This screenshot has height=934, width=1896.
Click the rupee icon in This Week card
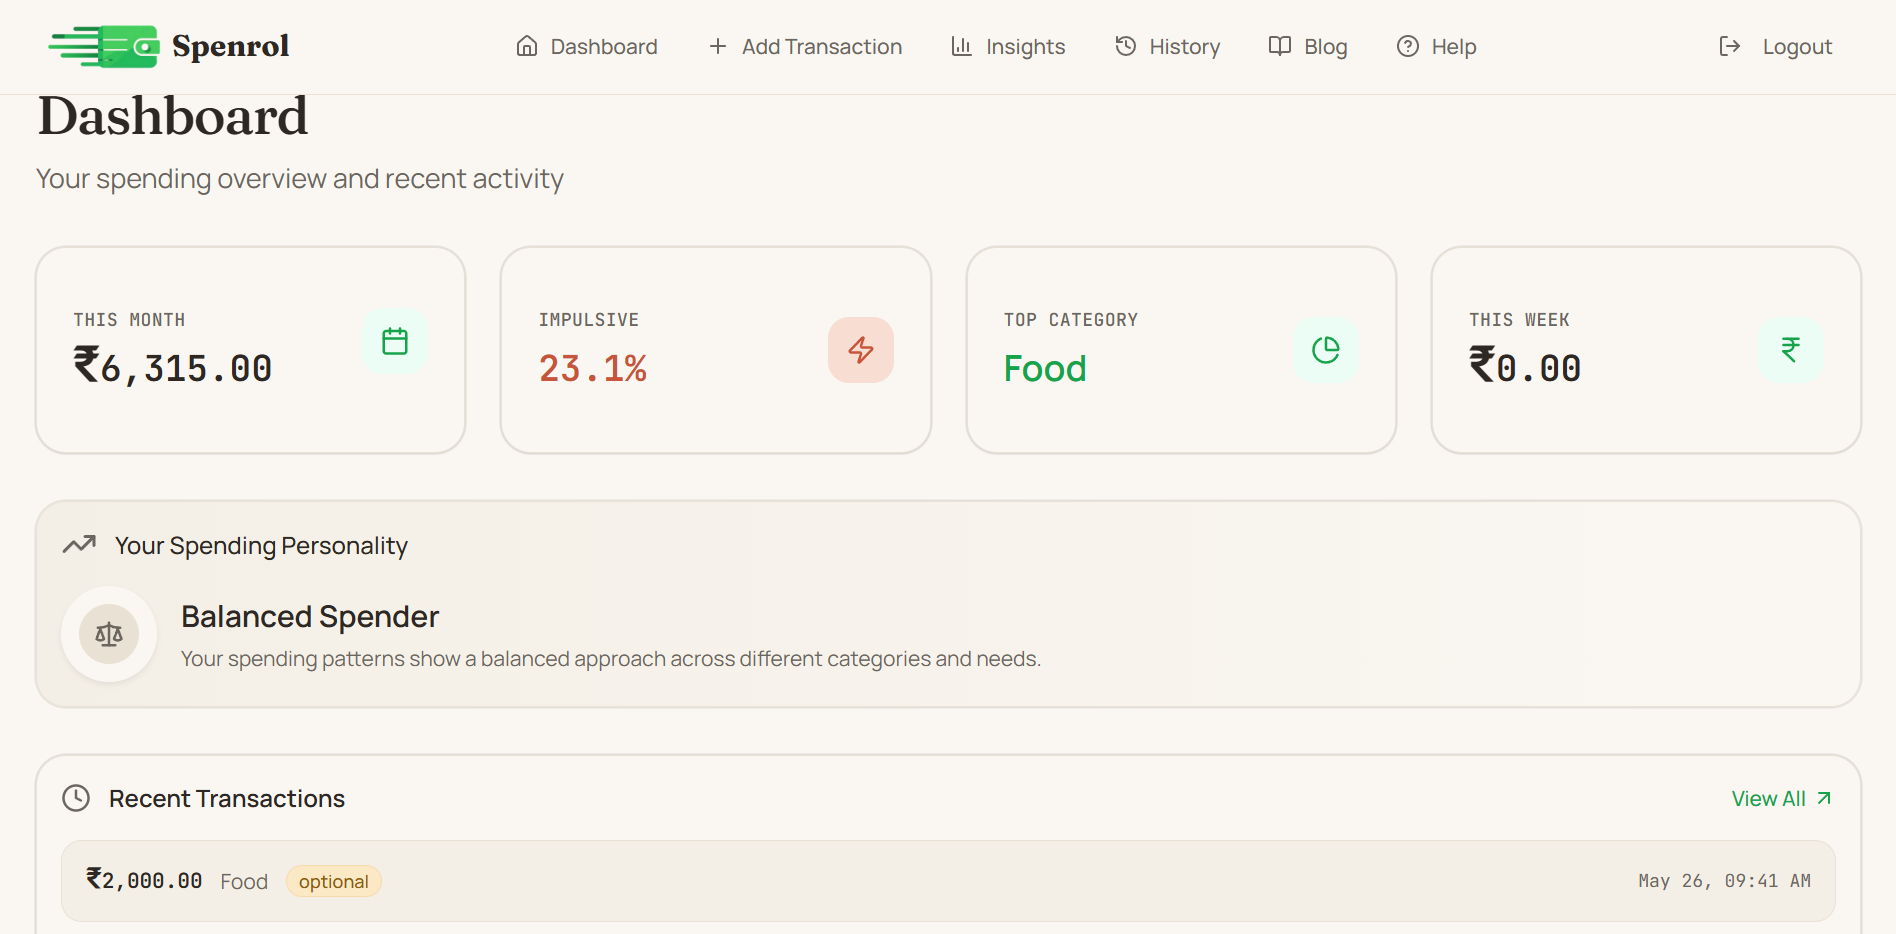point(1791,350)
